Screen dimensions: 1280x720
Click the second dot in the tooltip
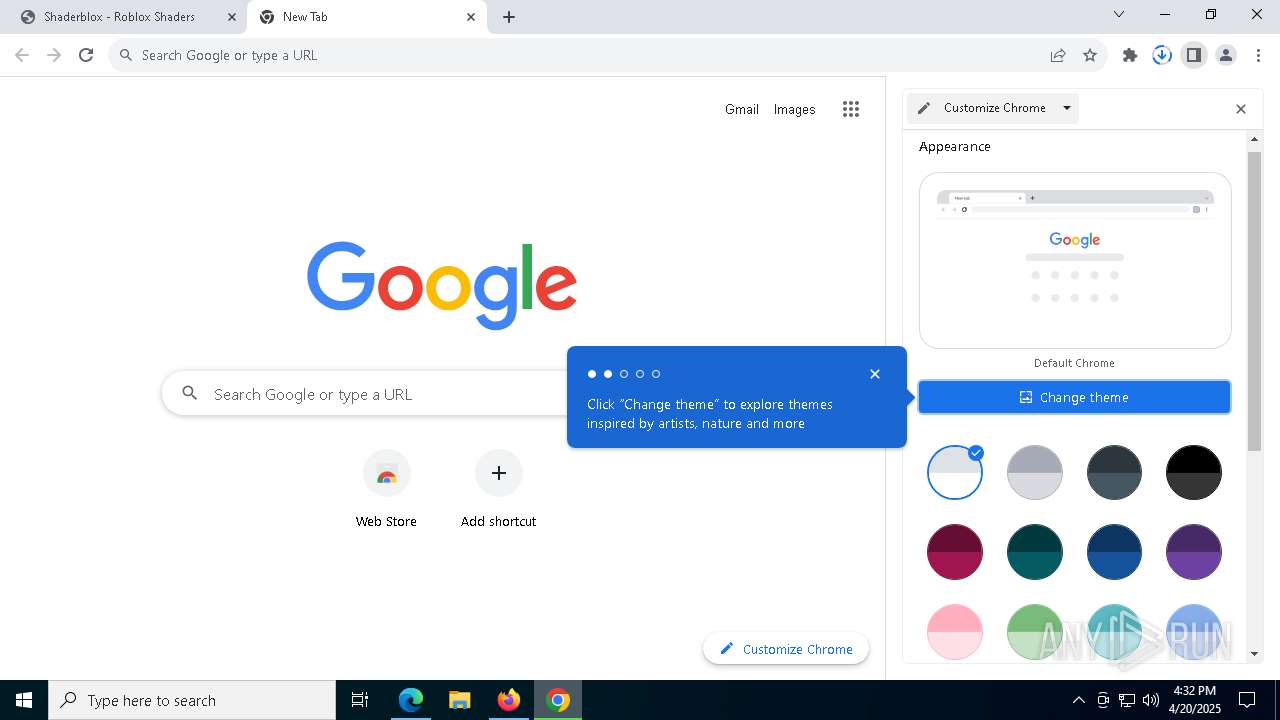click(608, 374)
